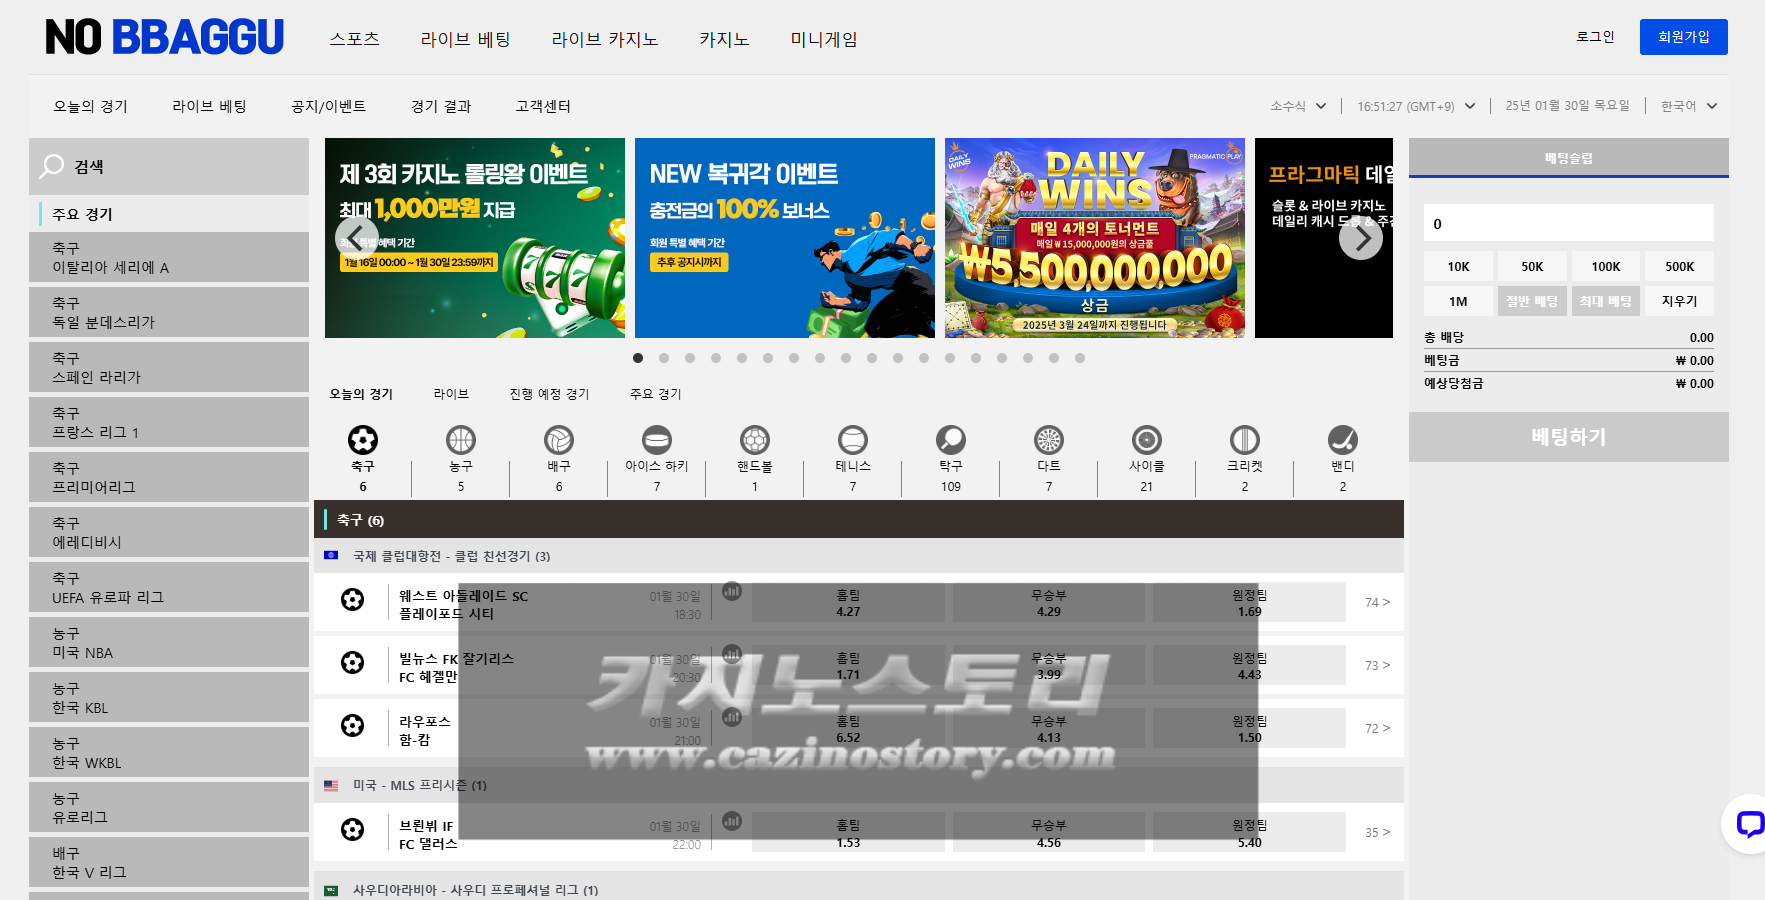Click the NO BBAGGU logo

(x=165, y=37)
